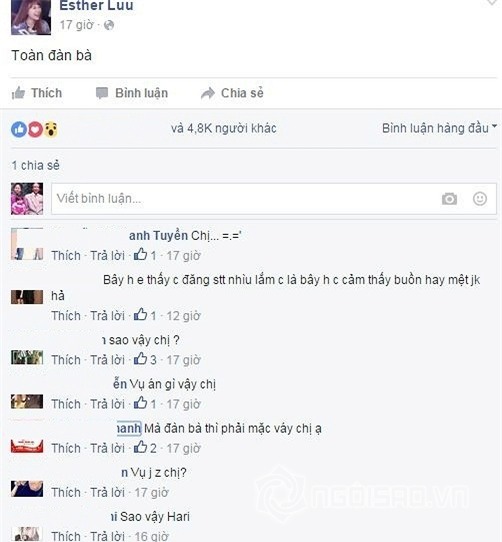The width and height of the screenshot is (502, 542).
Task: Open post options chevron at top right
Action: 492,3
